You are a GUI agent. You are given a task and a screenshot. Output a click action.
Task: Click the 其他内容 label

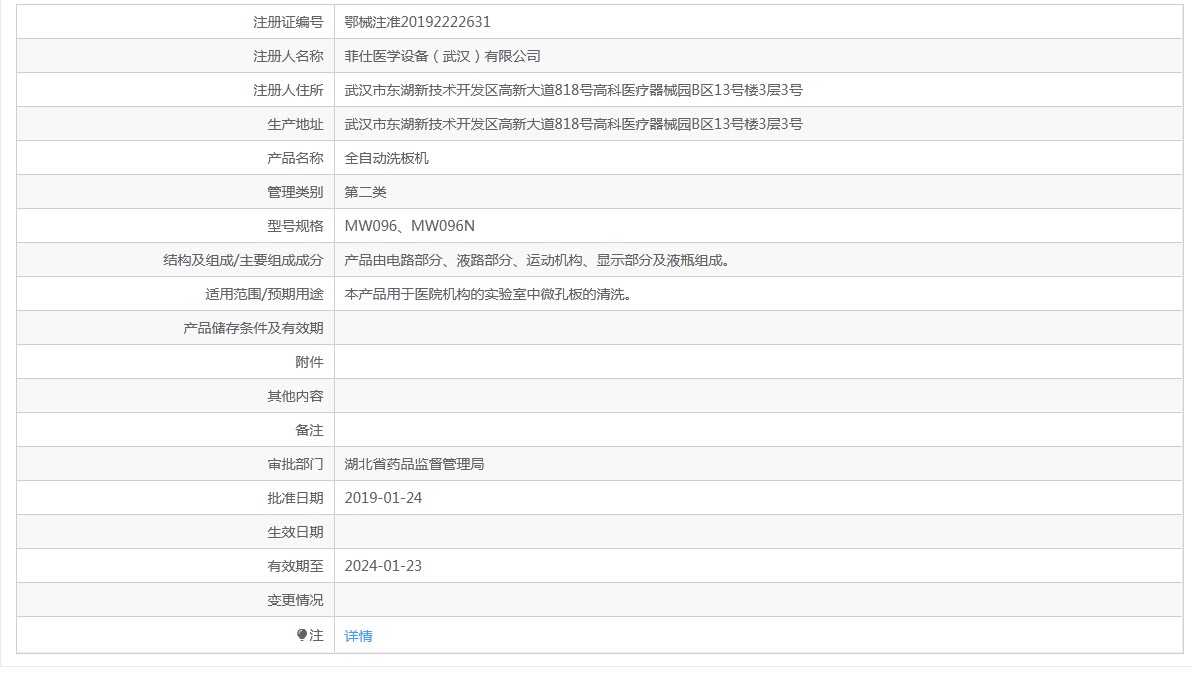tap(295, 396)
